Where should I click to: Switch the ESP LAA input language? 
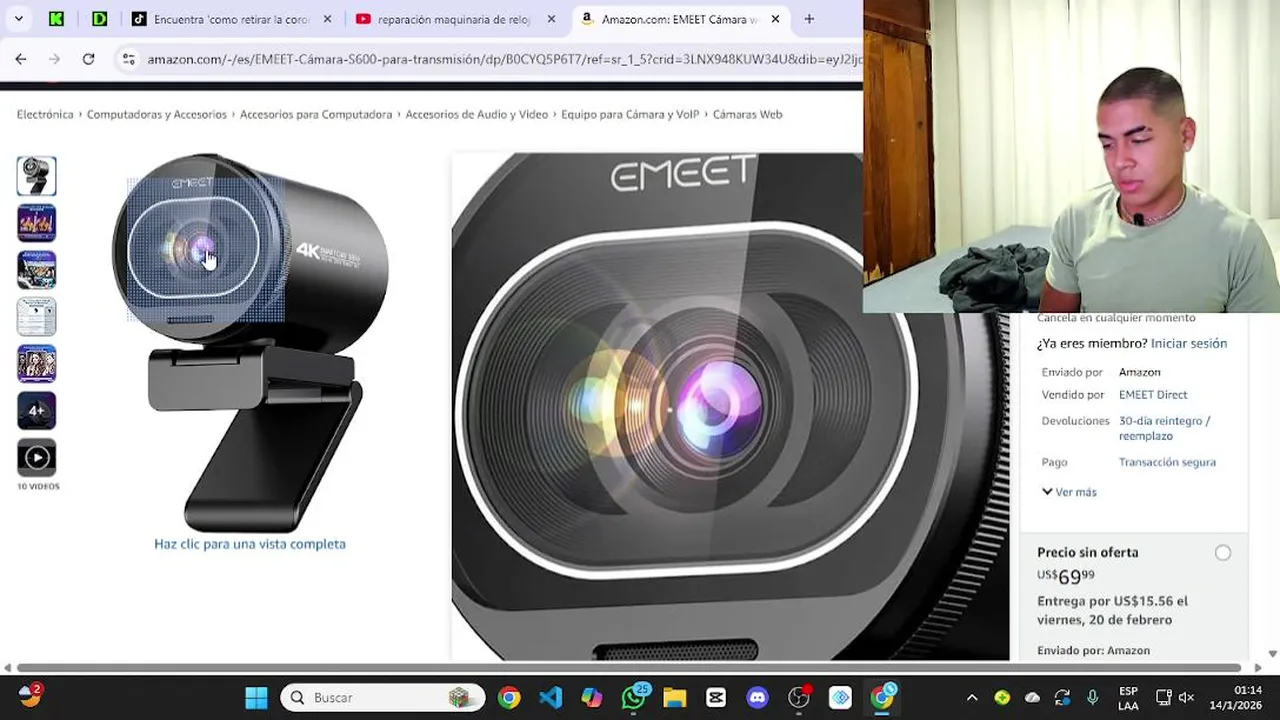click(1128, 698)
